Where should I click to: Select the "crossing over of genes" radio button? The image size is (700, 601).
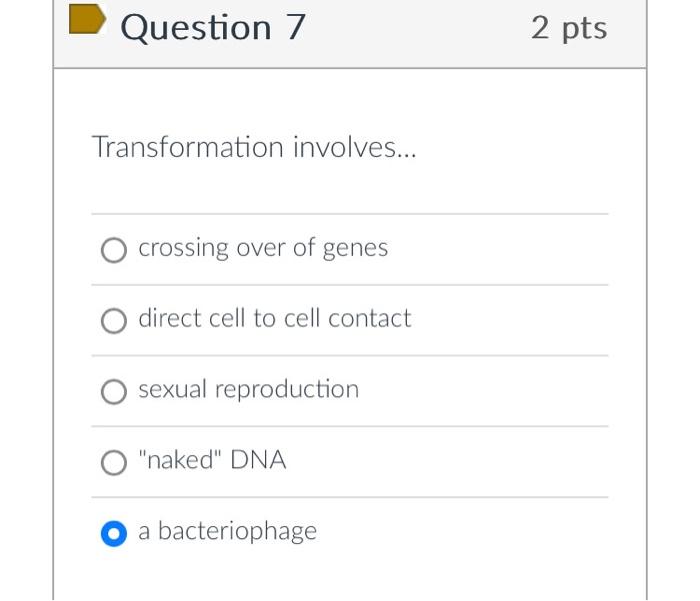click(114, 250)
